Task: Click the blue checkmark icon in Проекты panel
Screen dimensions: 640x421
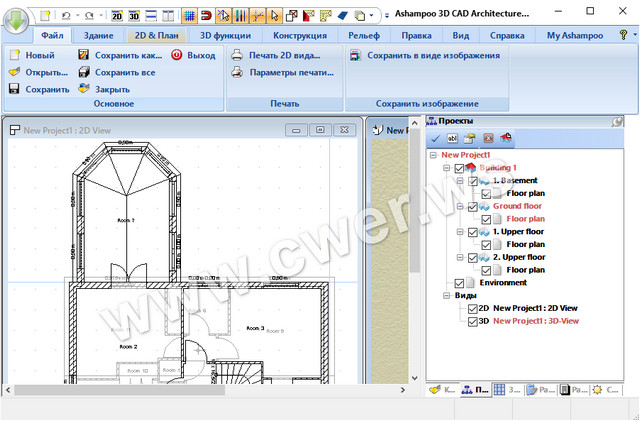Action: tap(435, 138)
